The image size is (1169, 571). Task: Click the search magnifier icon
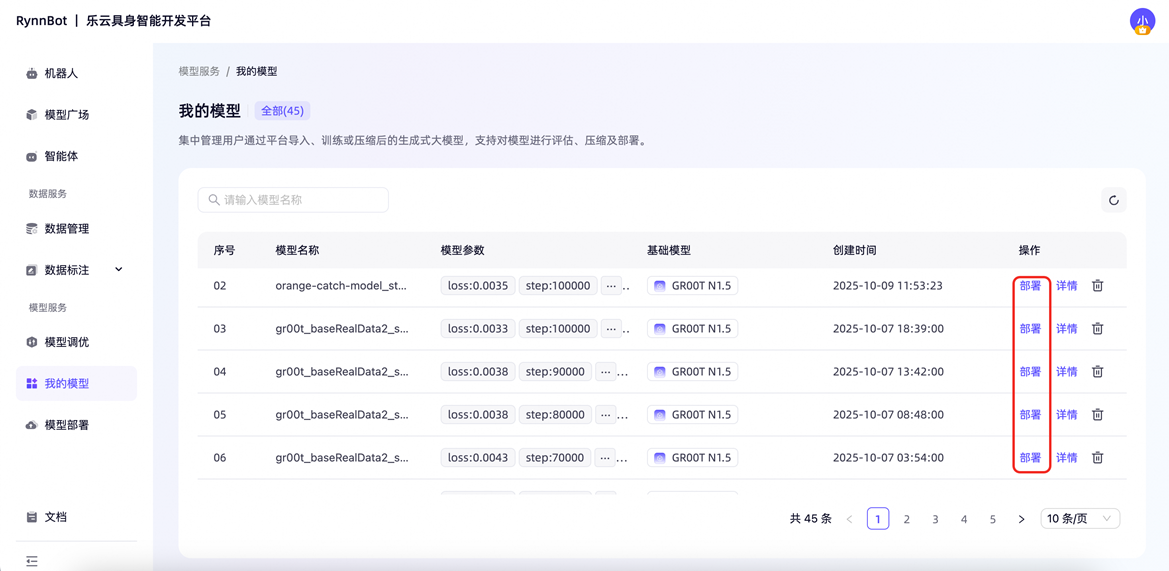(x=214, y=200)
